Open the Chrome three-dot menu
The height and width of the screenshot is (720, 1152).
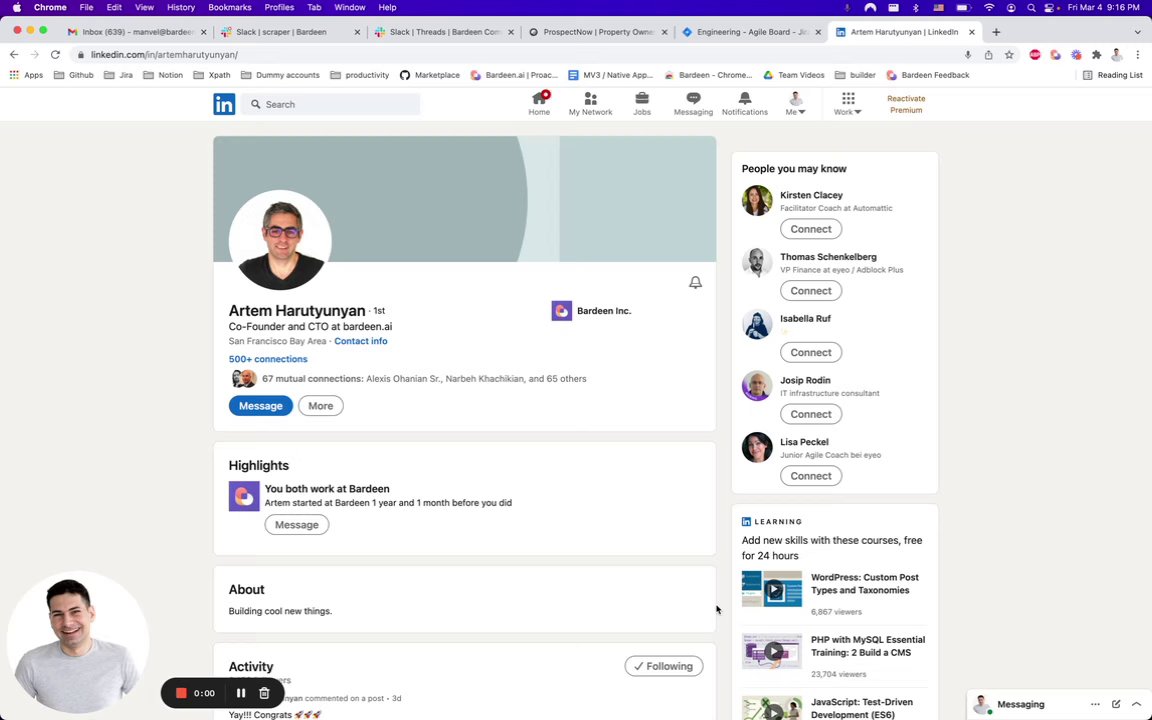click(1137, 55)
